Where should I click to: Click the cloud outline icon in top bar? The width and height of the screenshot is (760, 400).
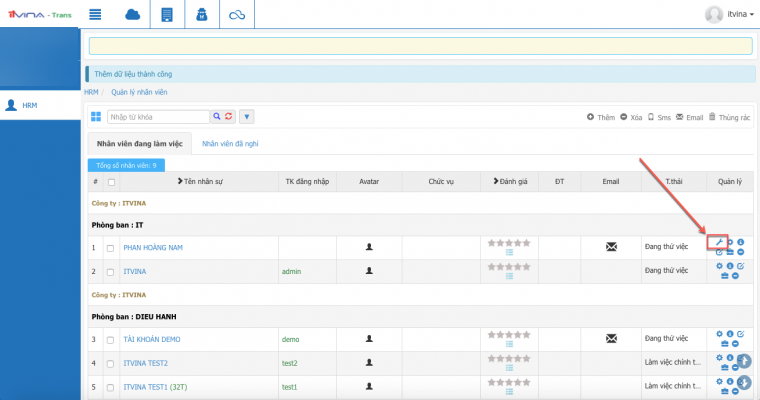click(x=237, y=14)
